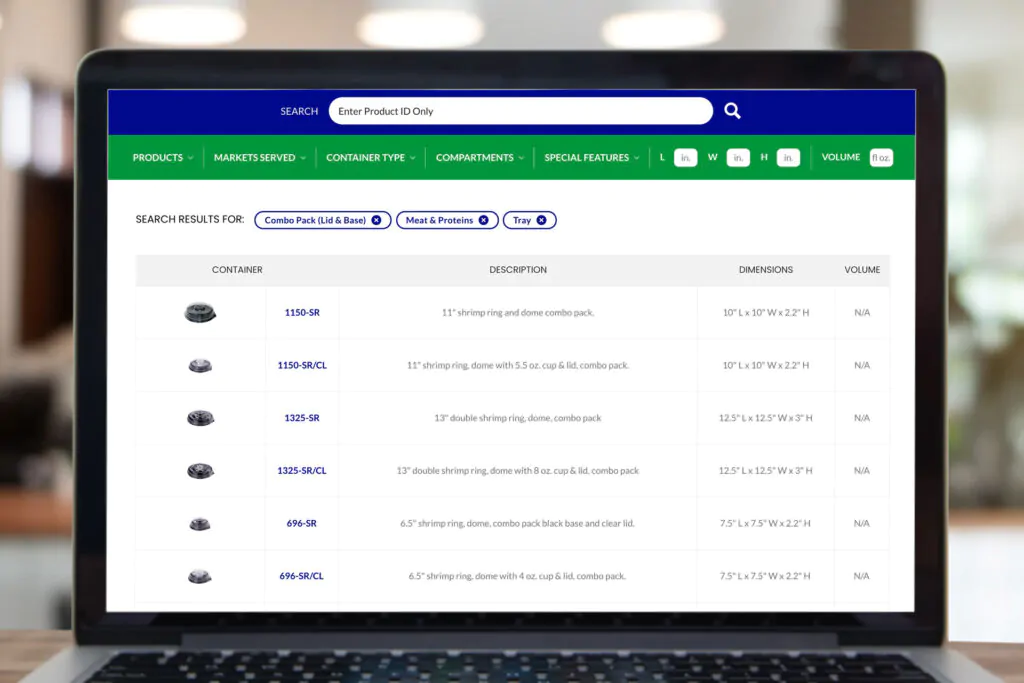Open the 696-SR product link
This screenshot has height=683, width=1024.
pyautogui.click(x=302, y=523)
